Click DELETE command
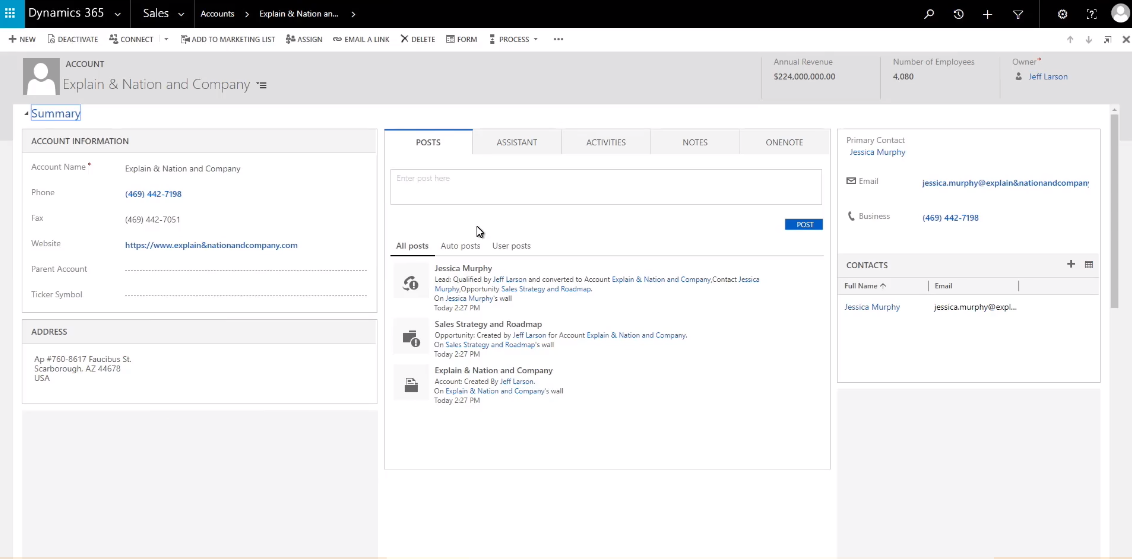 tap(417, 39)
